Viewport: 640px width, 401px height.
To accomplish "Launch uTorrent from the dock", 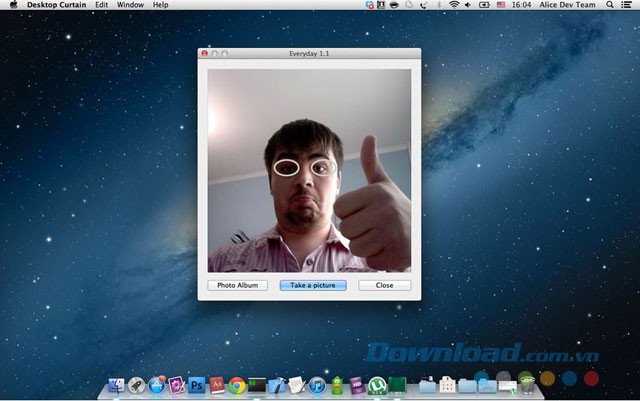I will [377, 385].
